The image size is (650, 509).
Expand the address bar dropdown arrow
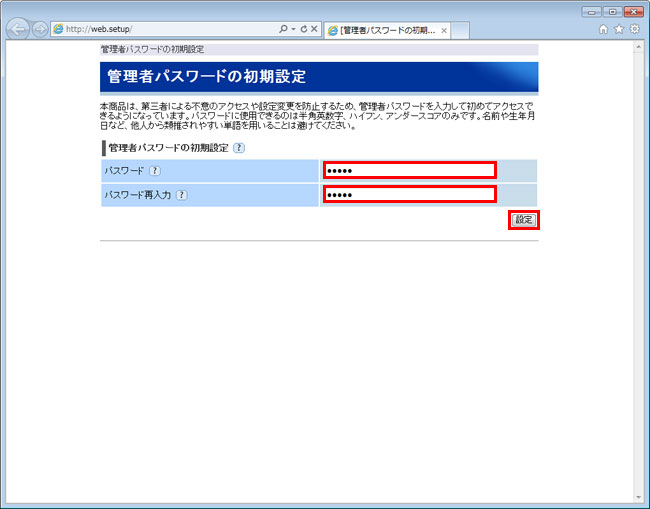click(293, 30)
